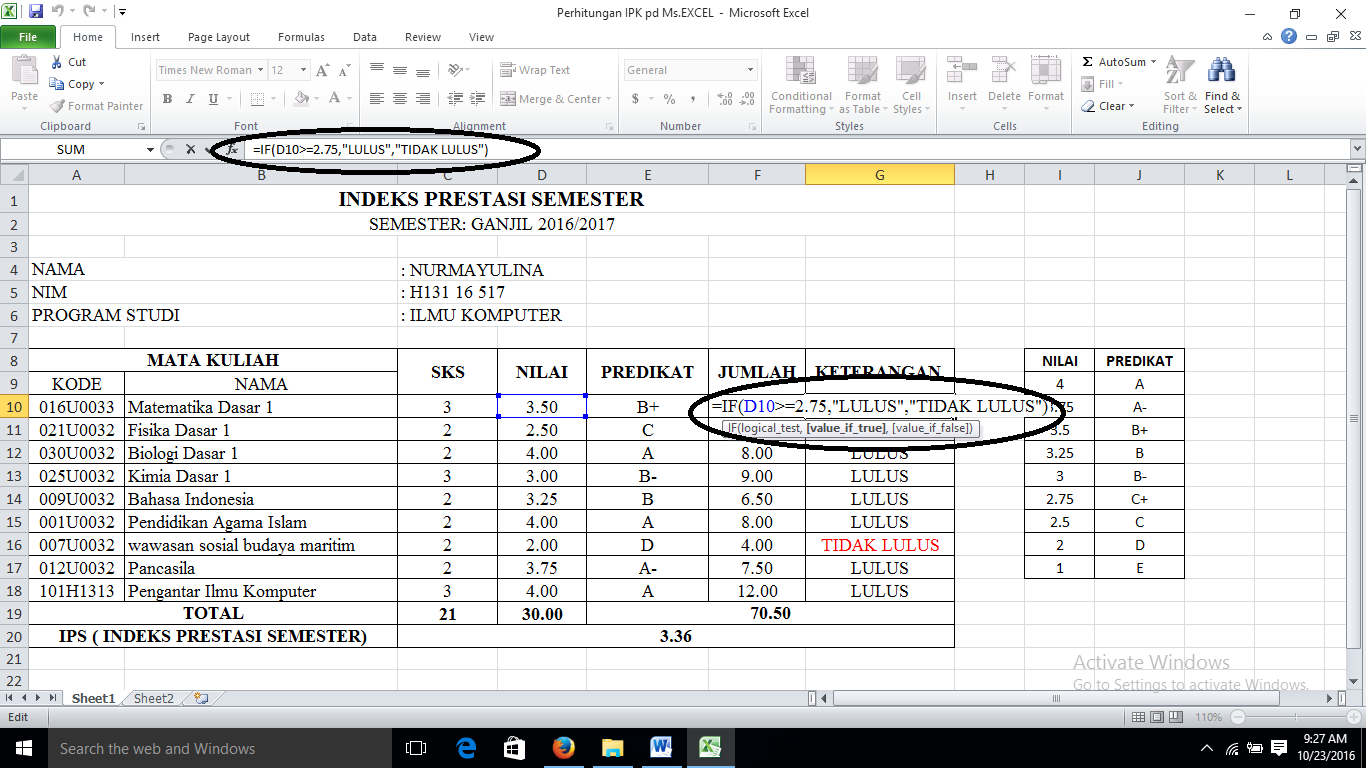This screenshot has width=1366, height=768.
Task: Open the Sort & Filter tool
Action: tap(1178, 86)
